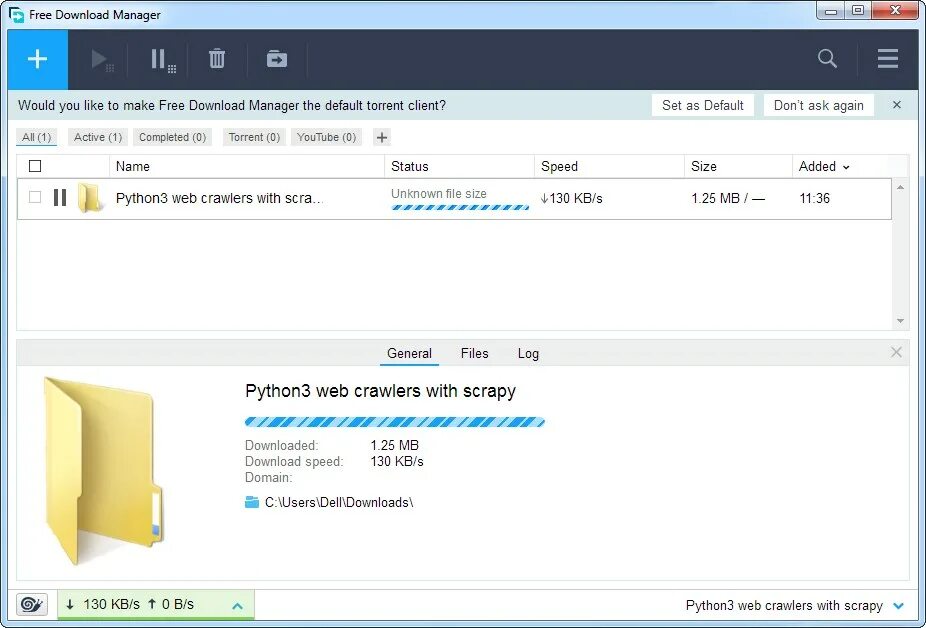The height and width of the screenshot is (628, 926).
Task: Select the Completed (0) filter tab
Action: (x=172, y=137)
